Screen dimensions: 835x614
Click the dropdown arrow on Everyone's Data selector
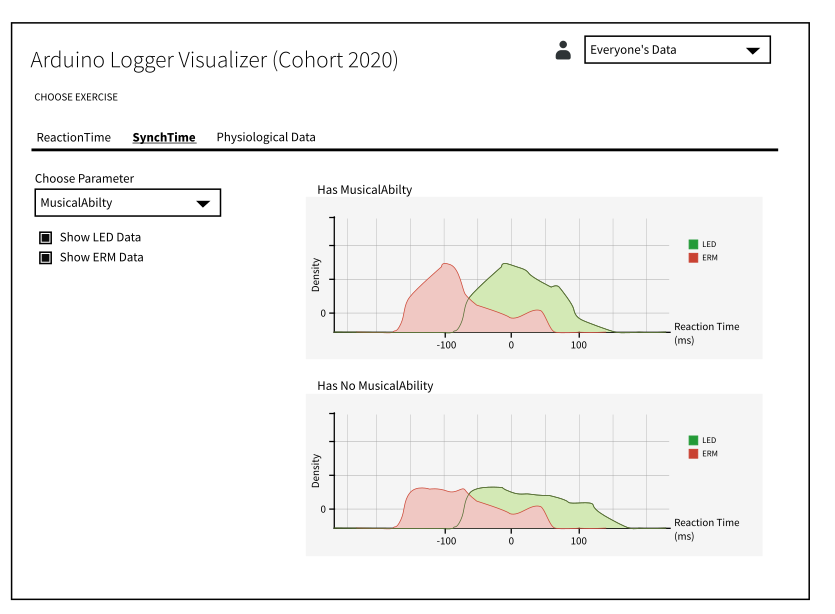753,49
